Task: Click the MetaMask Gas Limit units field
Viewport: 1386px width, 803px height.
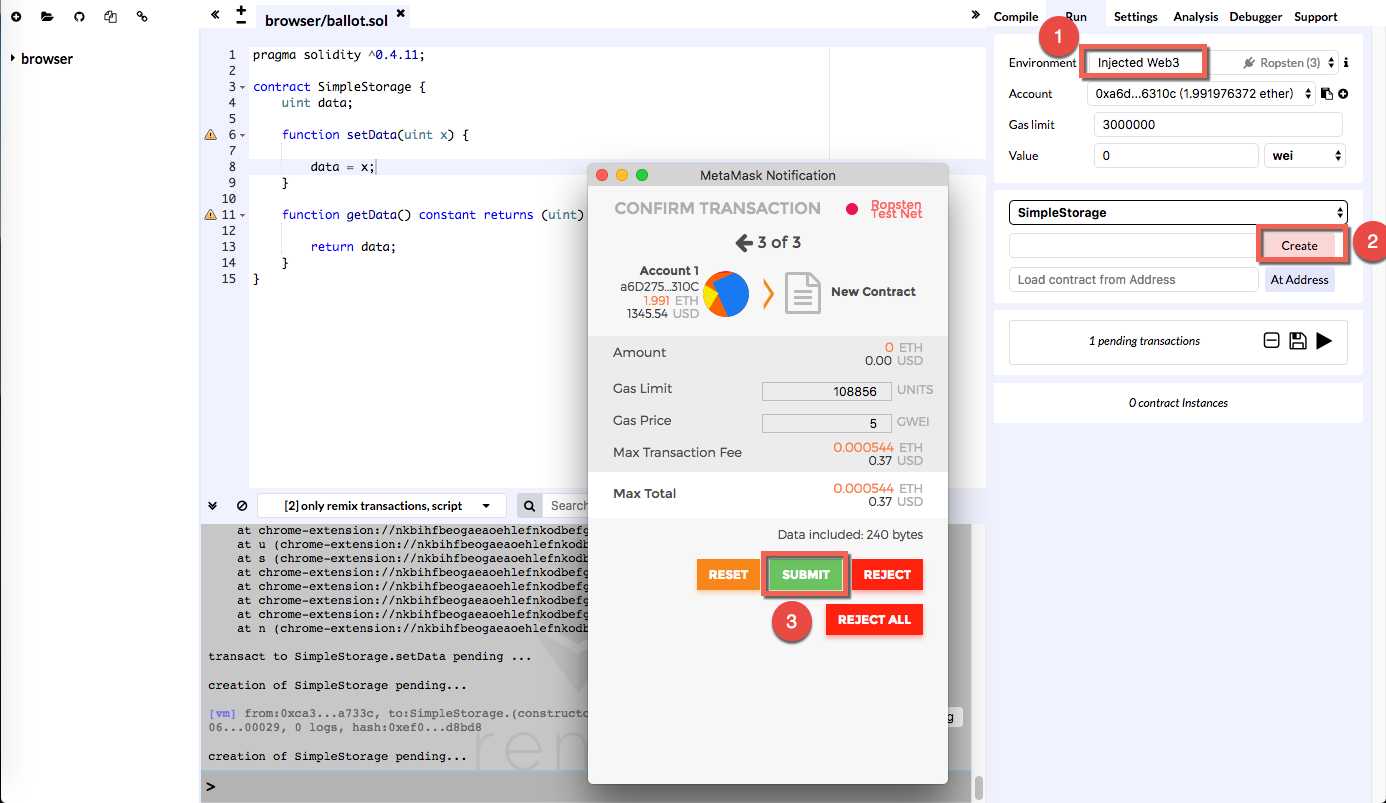Action: click(x=826, y=392)
